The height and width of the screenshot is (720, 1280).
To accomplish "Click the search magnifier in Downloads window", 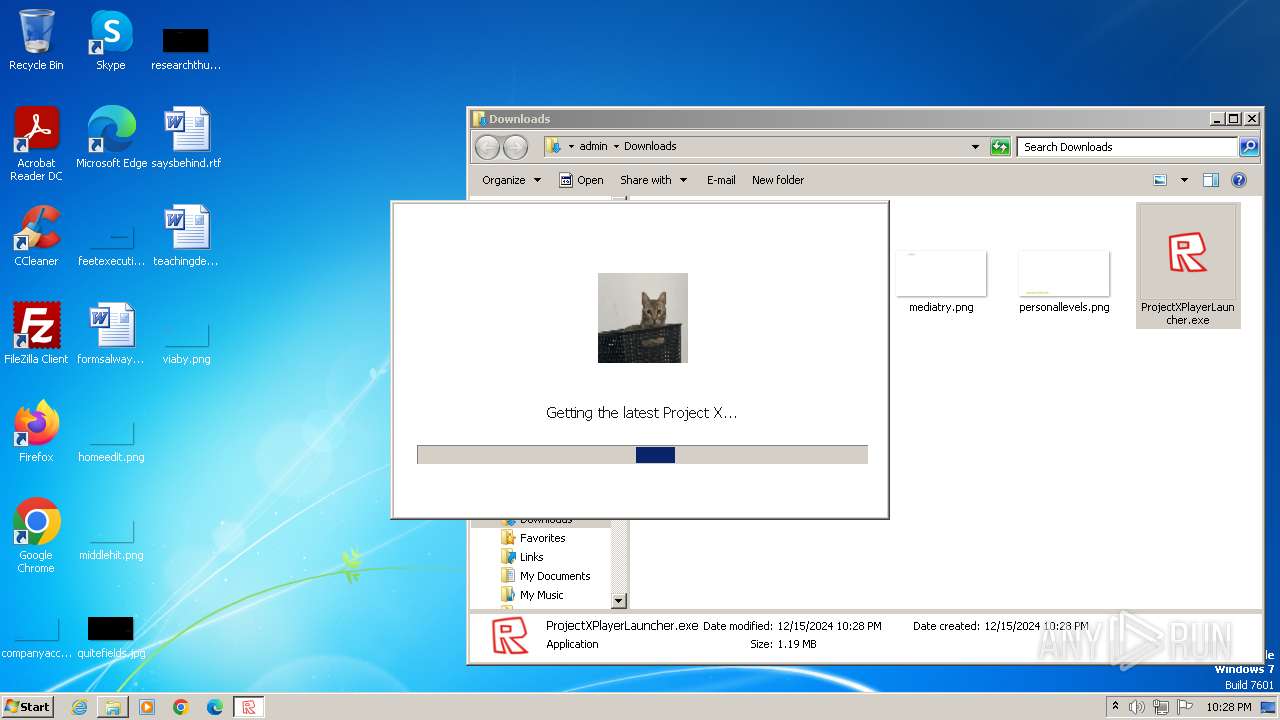I will coord(1249,147).
